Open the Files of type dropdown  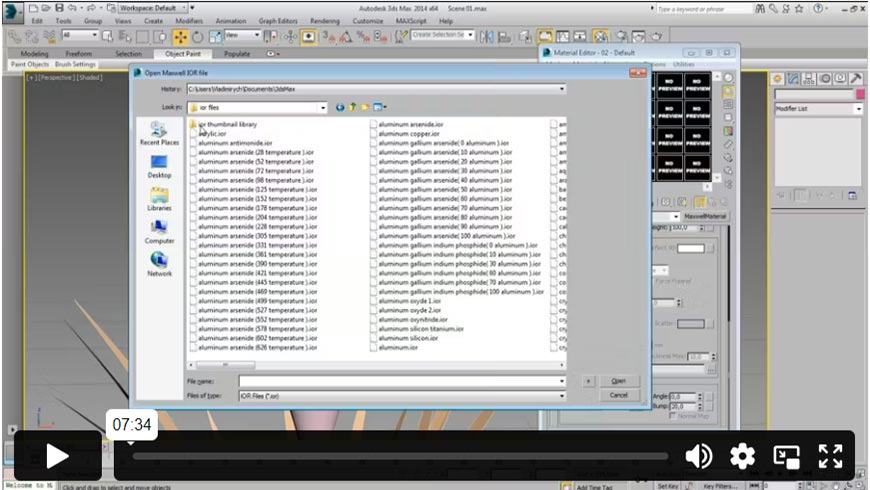(562, 396)
